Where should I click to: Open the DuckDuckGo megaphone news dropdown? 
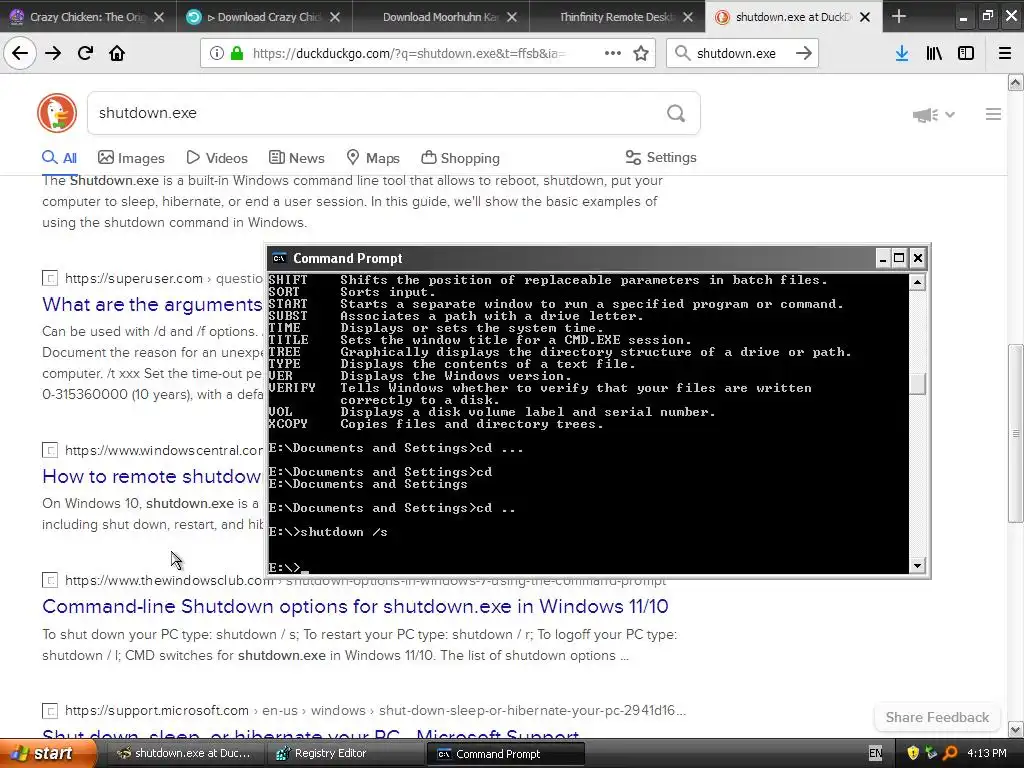pyautogui.click(x=933, y=115)
